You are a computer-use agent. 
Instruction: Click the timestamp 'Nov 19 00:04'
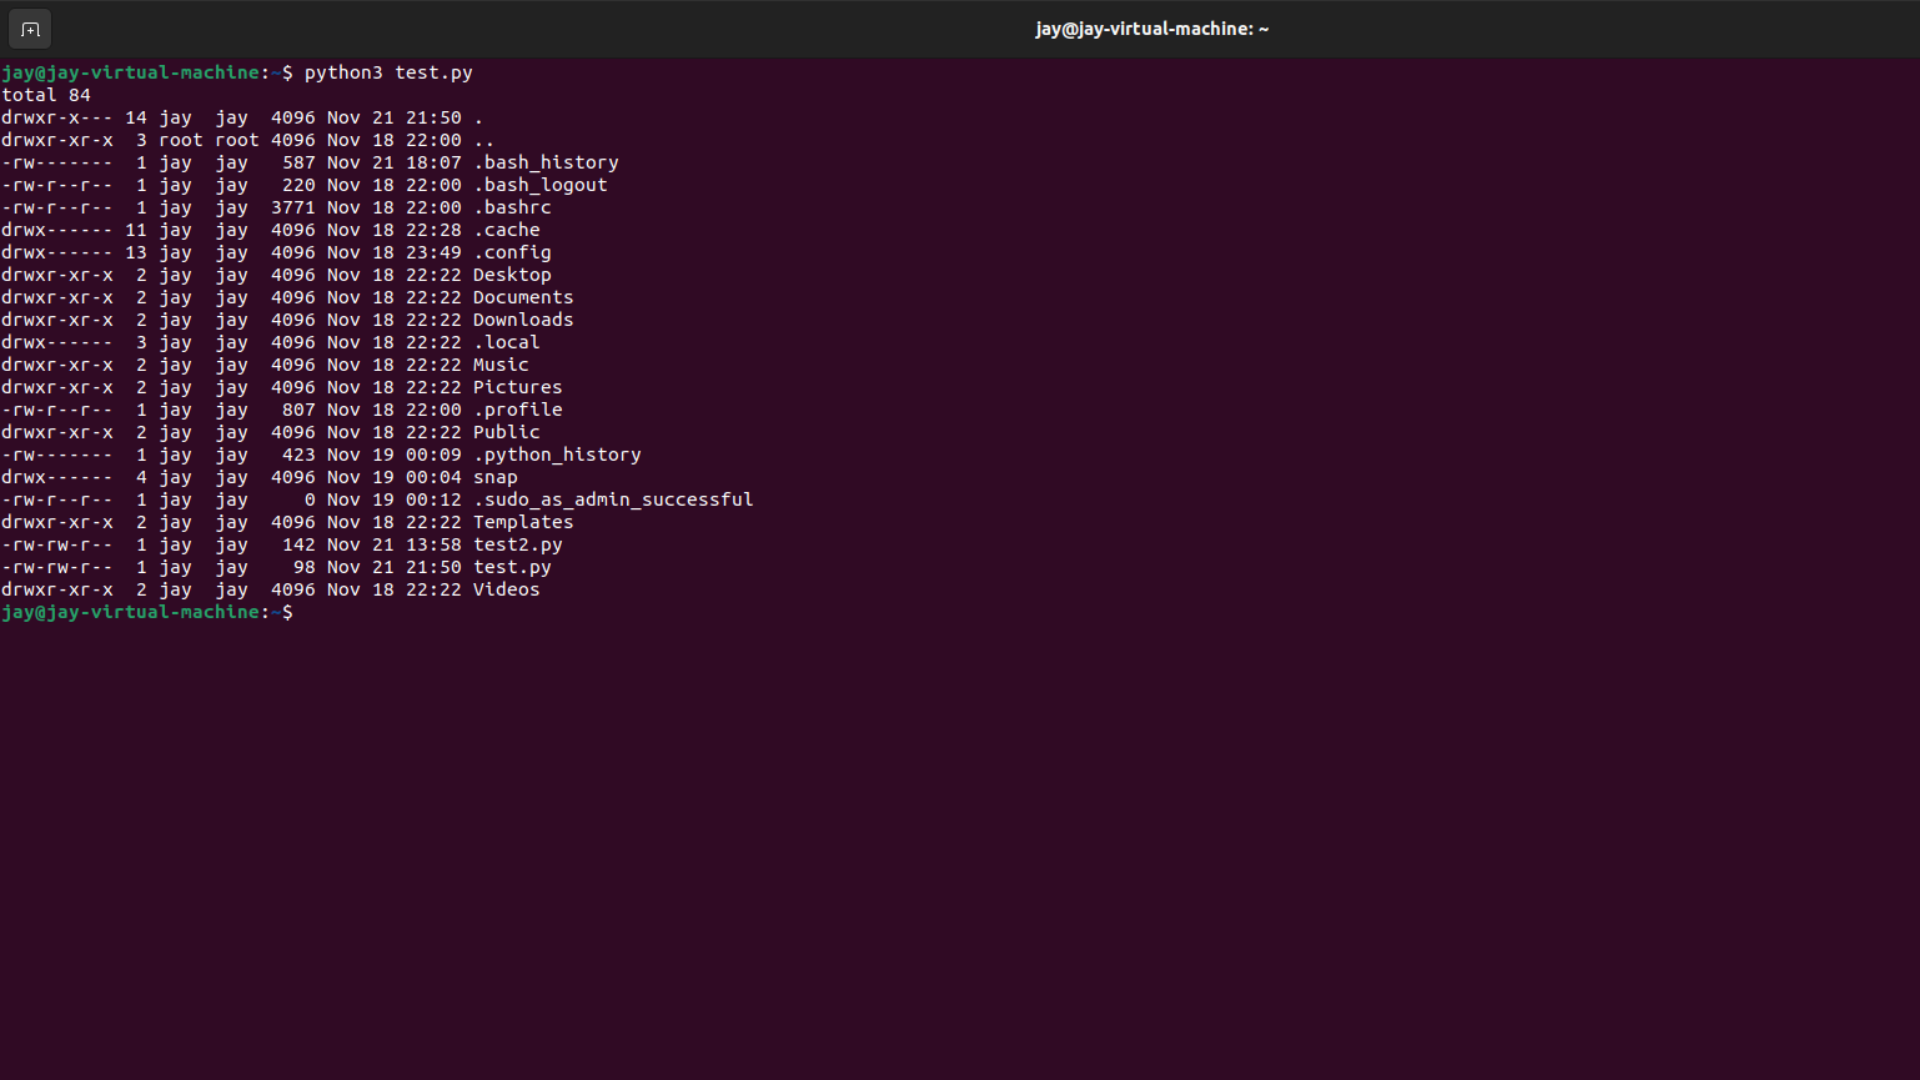click(394, 478)
